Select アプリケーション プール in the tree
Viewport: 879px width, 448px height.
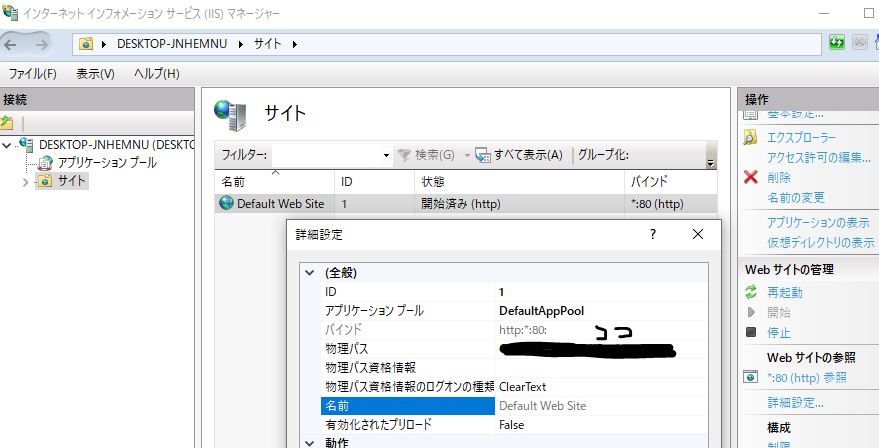click(x=106, y=162)
